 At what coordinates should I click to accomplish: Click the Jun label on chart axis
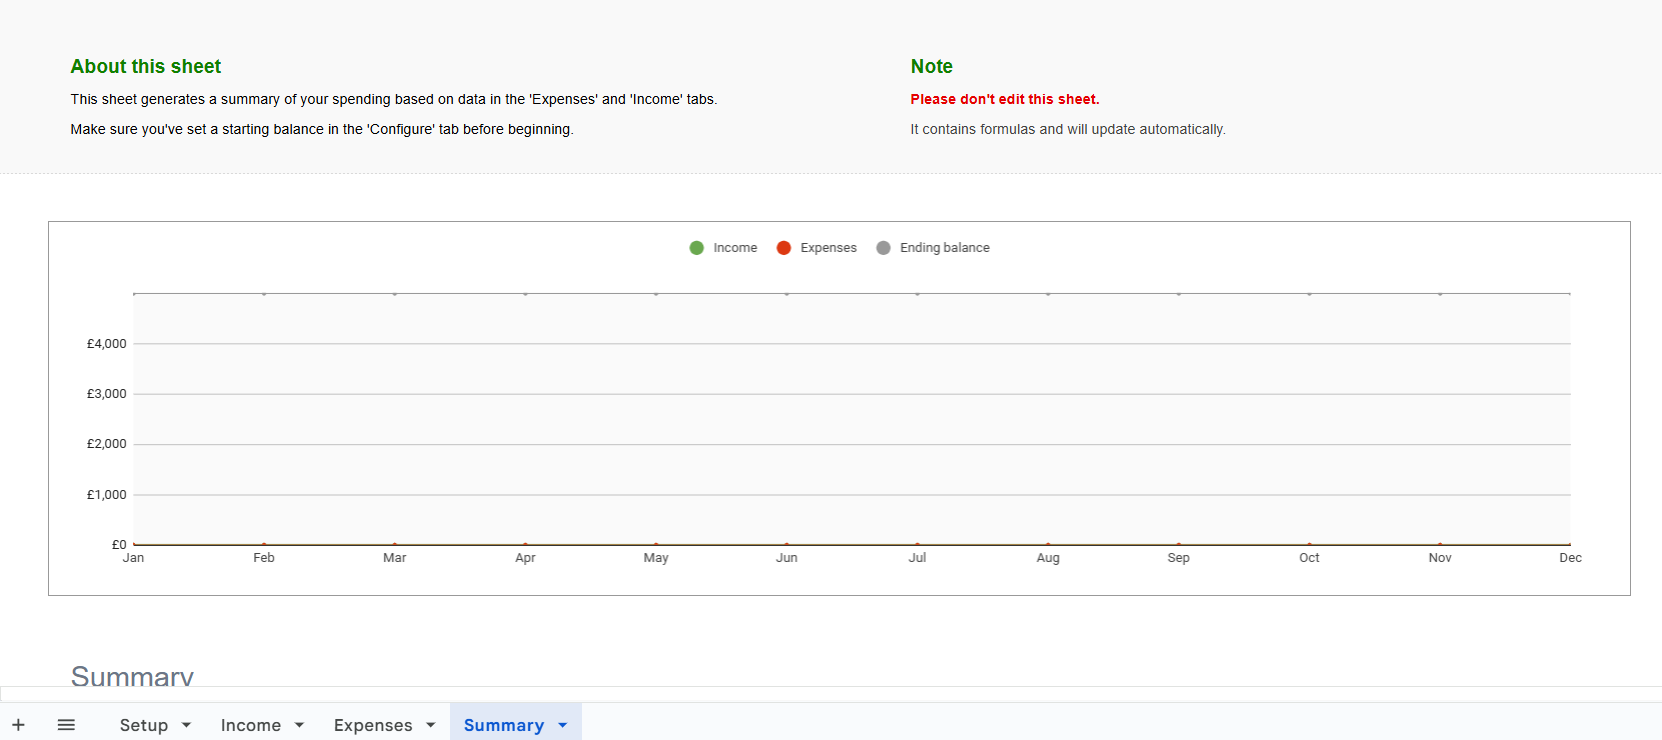(x=787, y=558)
